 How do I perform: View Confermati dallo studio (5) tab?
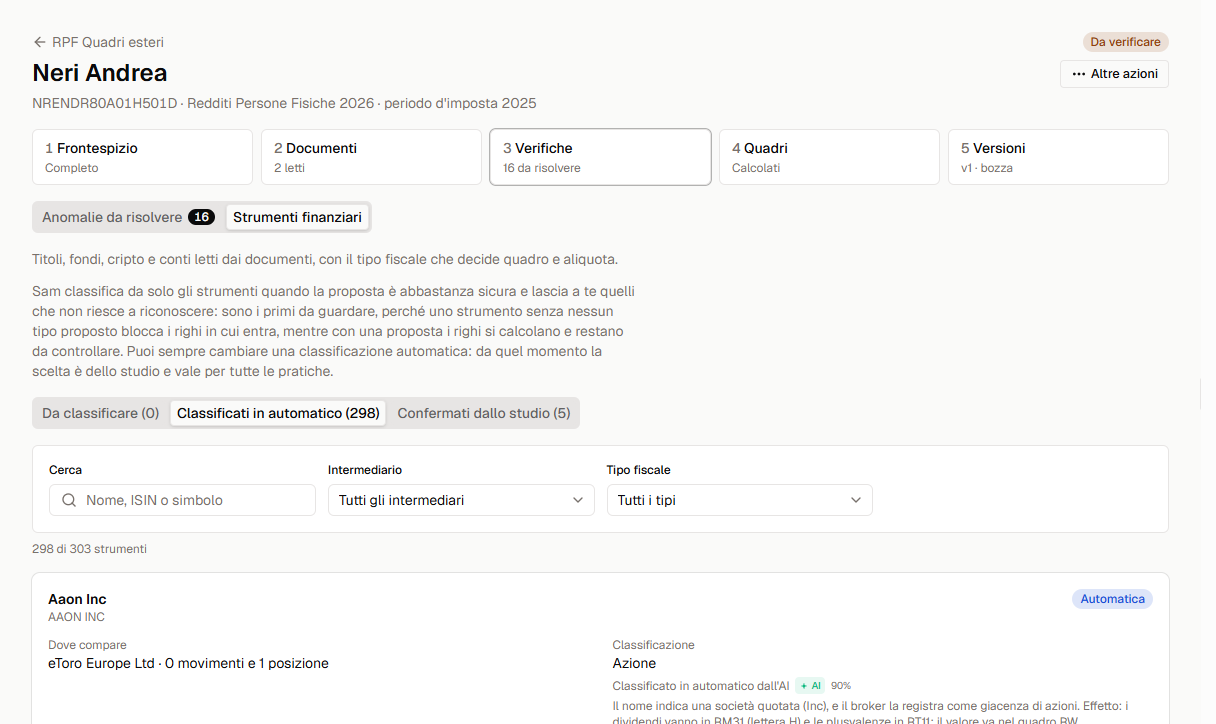coord(484,413)
